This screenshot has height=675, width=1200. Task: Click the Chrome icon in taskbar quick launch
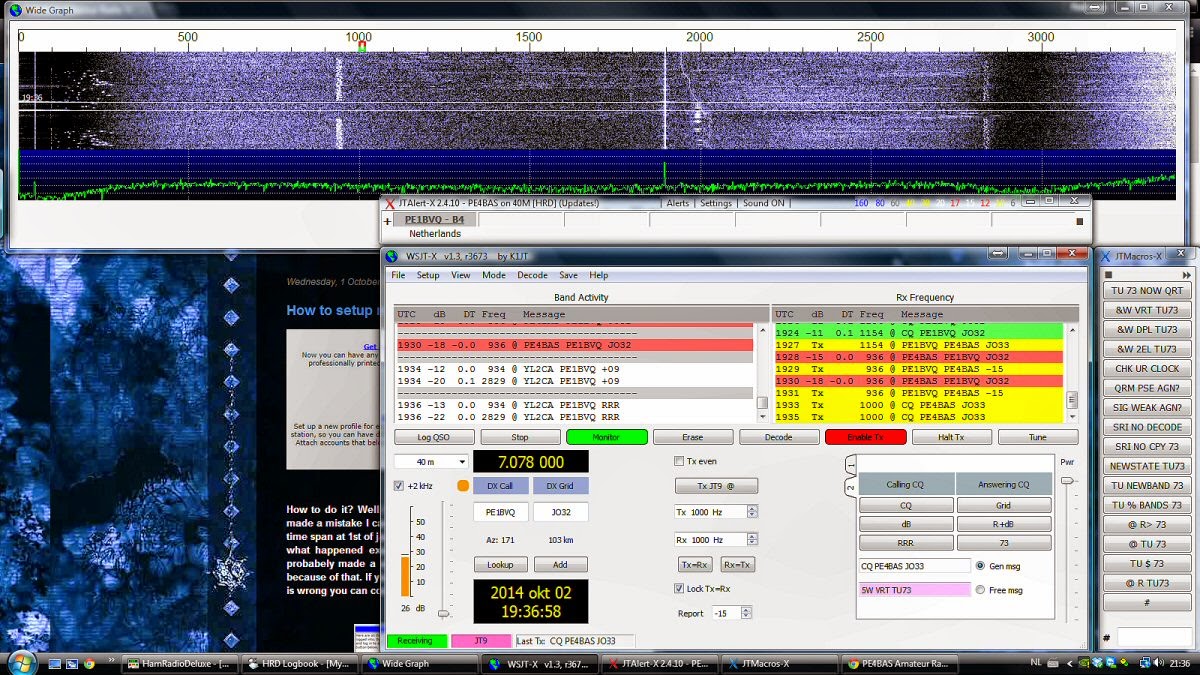[x=89, y=663]
